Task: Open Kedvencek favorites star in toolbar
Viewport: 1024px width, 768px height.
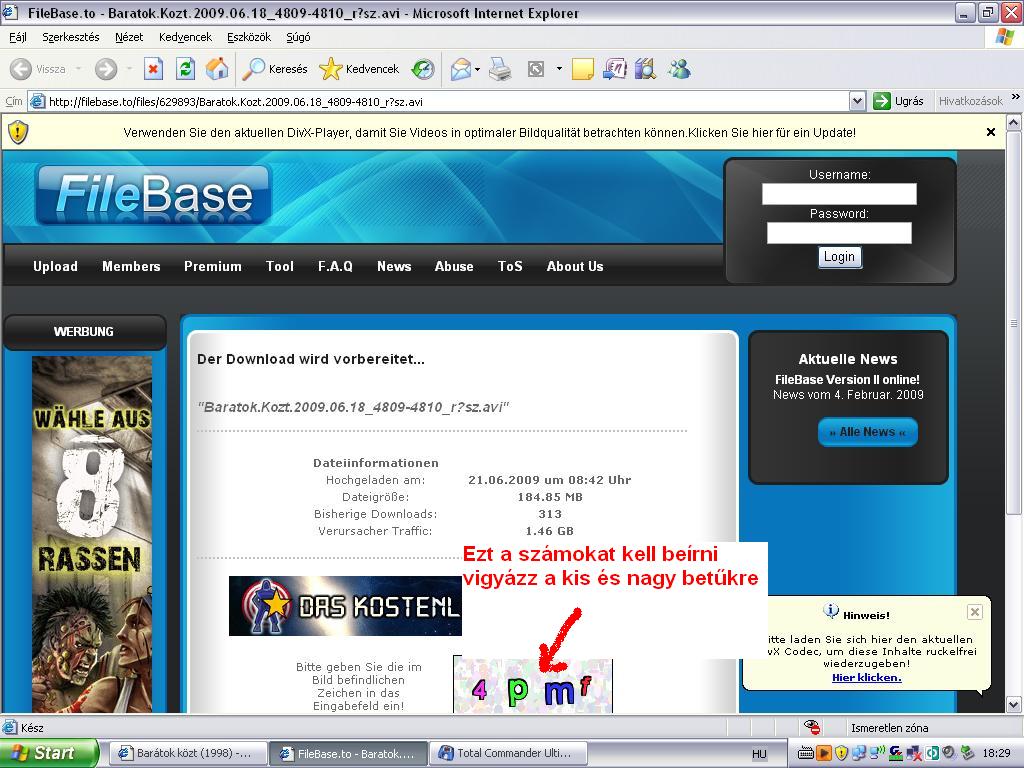Action: click(330, 69)
